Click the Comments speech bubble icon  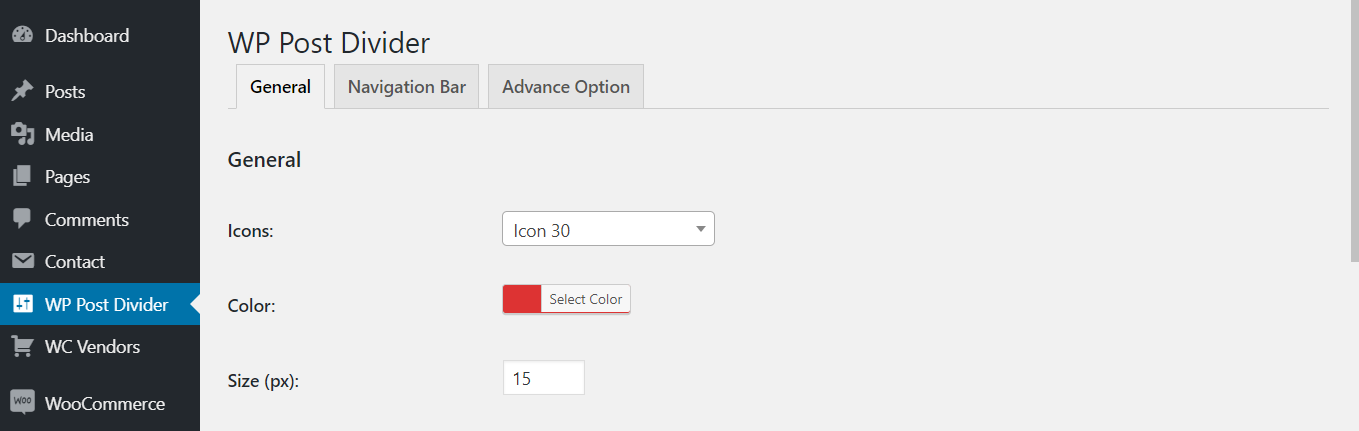23,219
